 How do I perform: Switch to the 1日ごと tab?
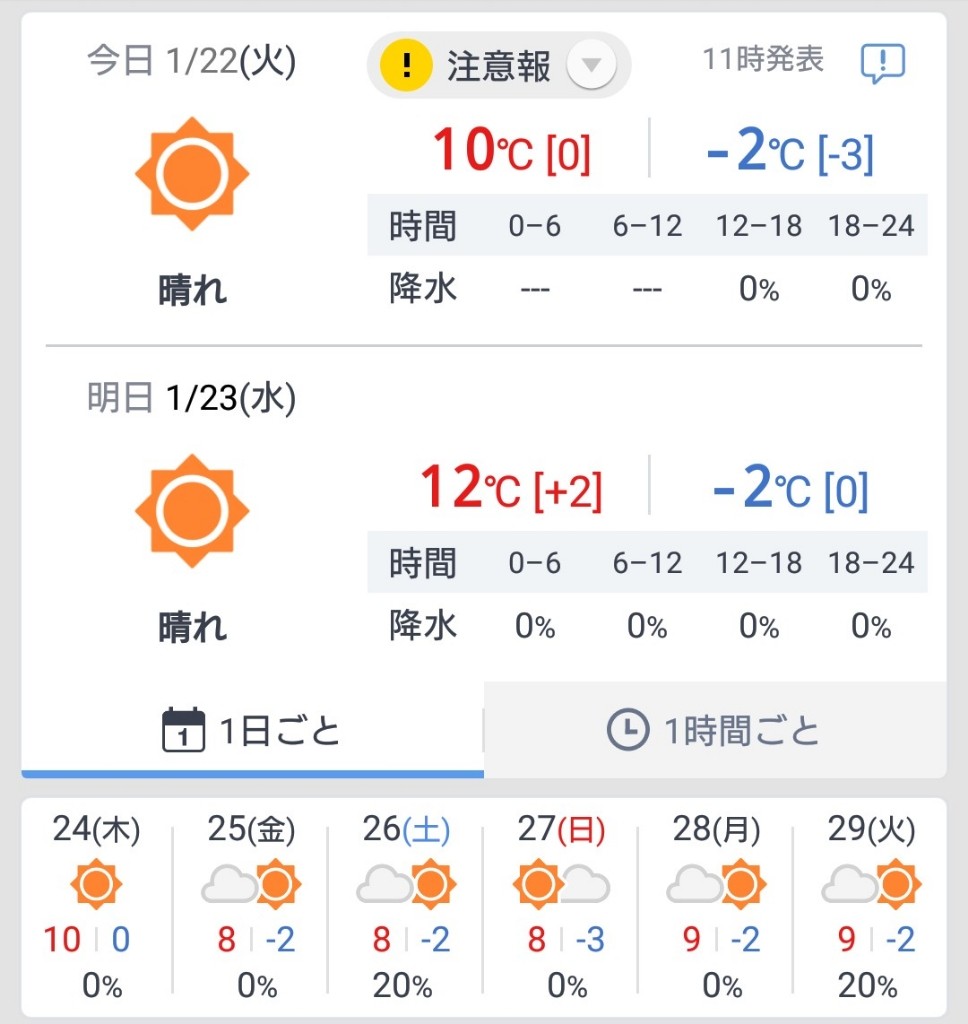(253, 730)
